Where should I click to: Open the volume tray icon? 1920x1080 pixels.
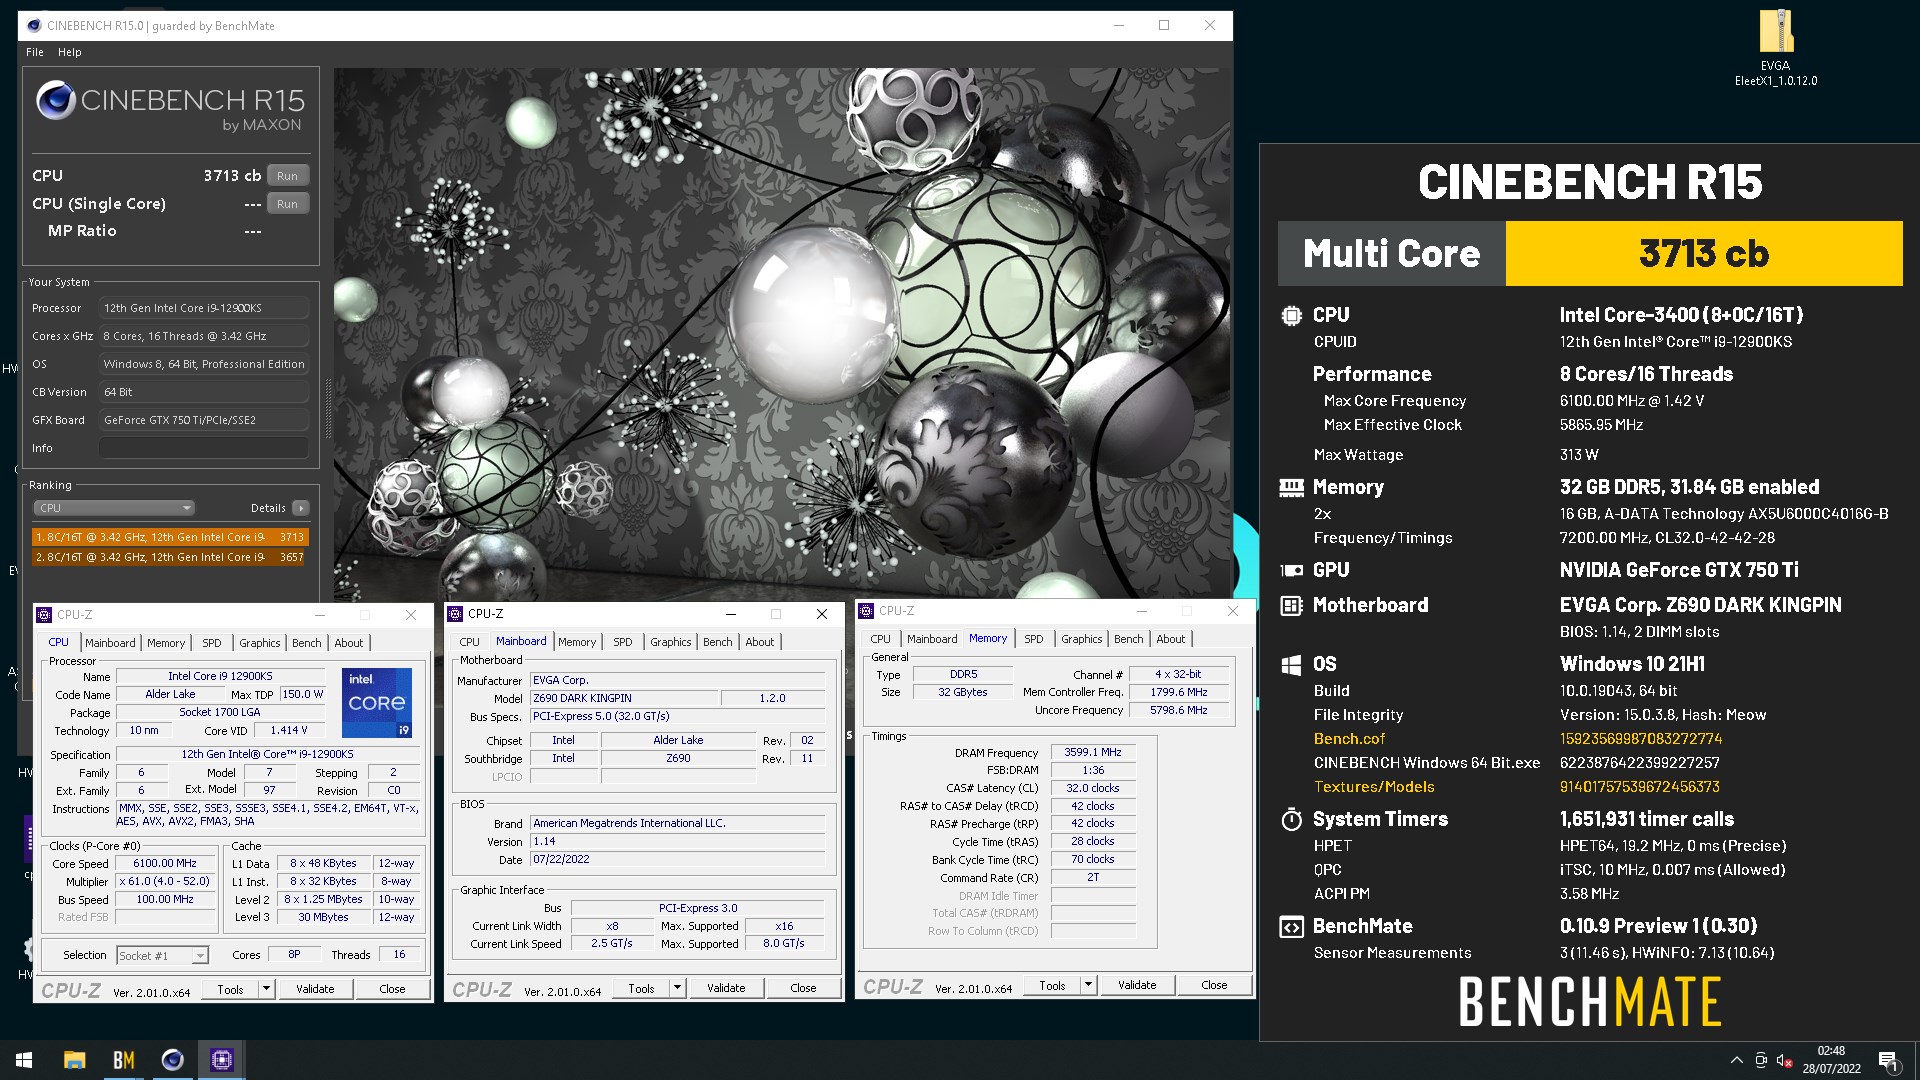[x=1785, y=1060]
